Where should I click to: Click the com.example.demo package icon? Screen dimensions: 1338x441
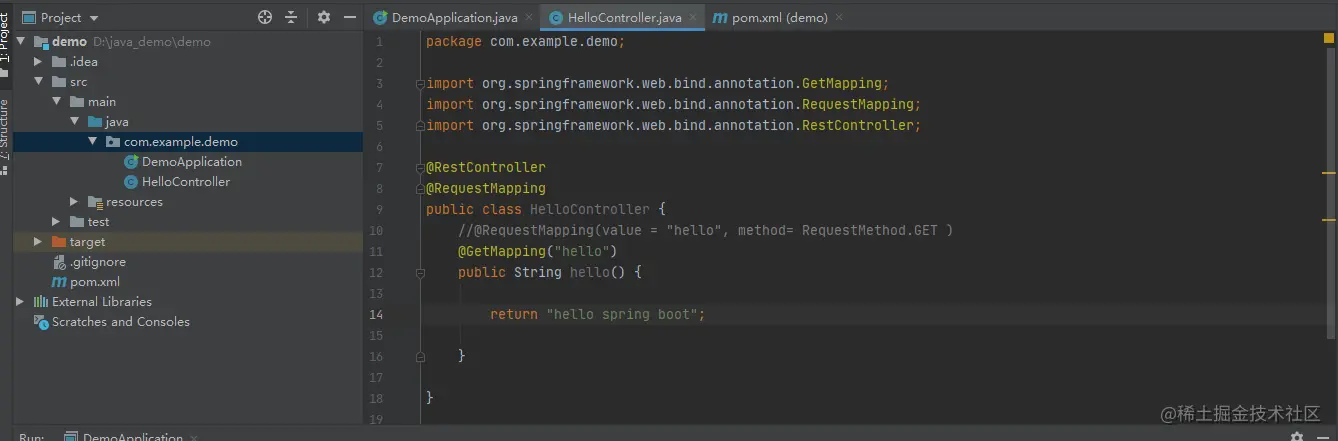pos(113,141)
